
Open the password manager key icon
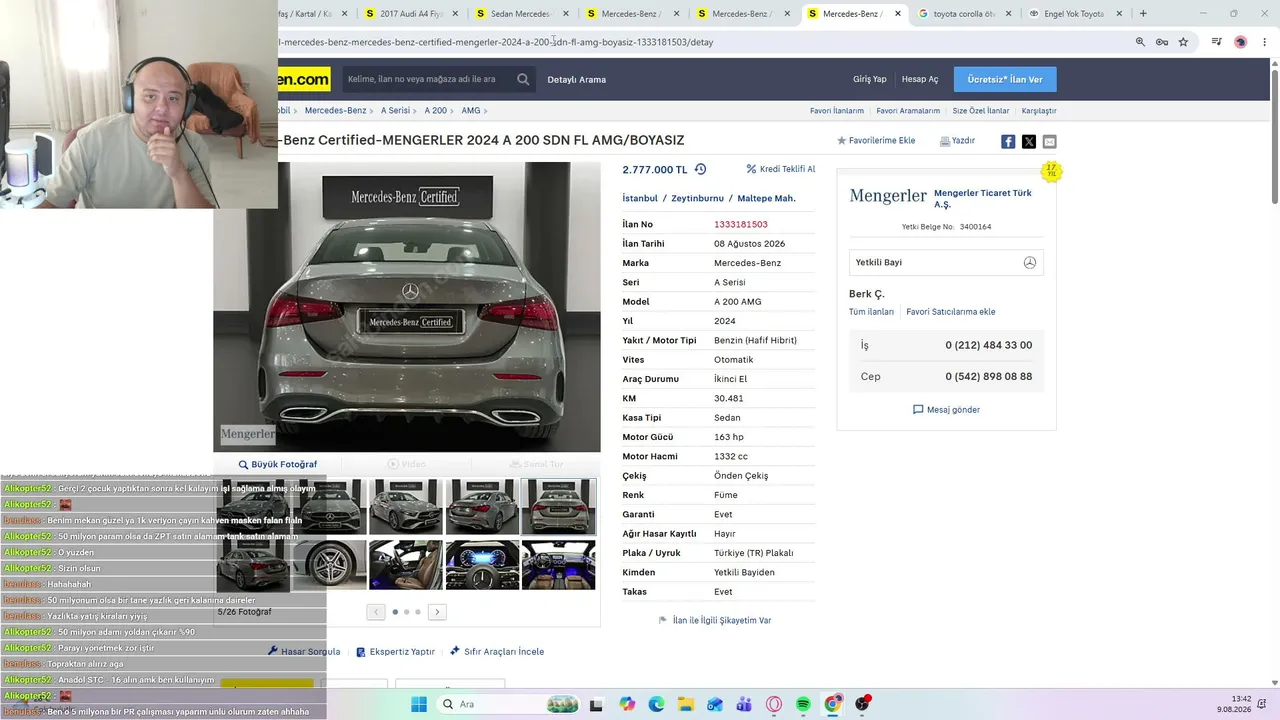tap(1162, 42)
